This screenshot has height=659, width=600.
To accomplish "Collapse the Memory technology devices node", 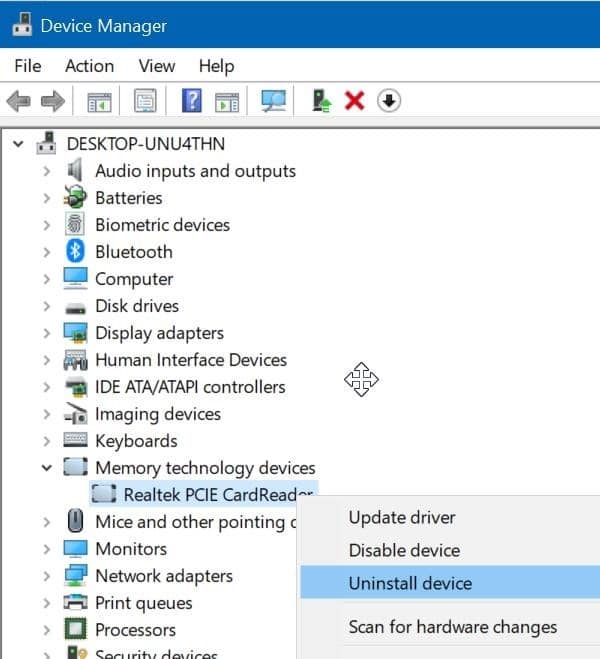I will [x=46, y=468].
